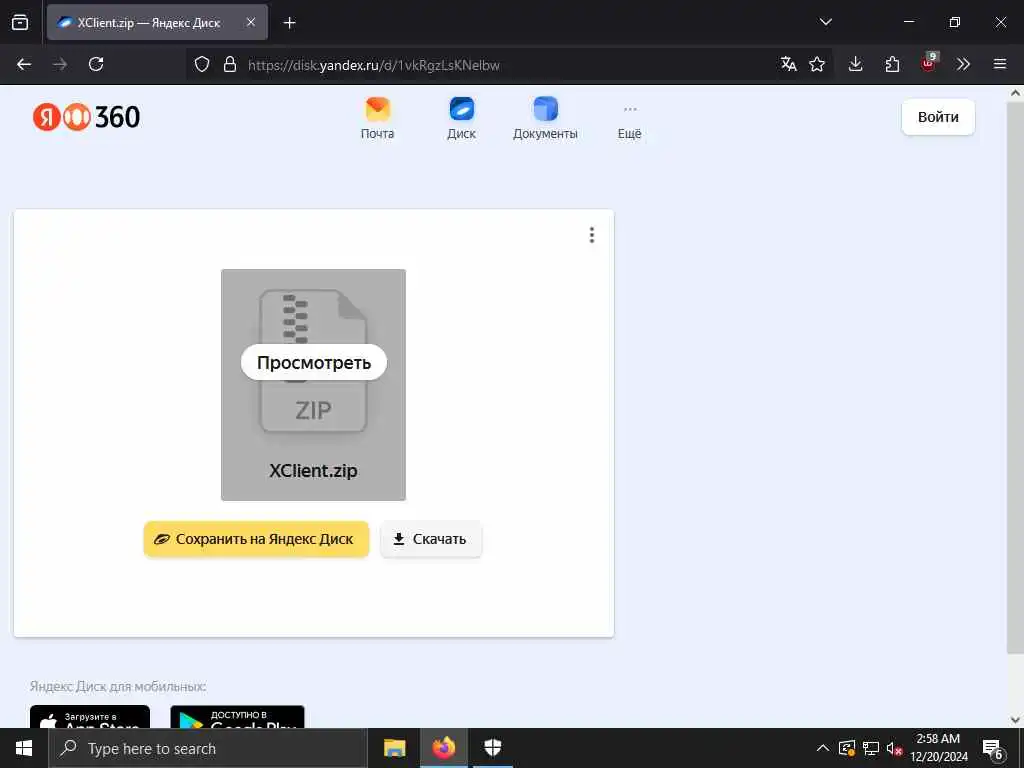This screenshot has height=768, width=1024.
Task: Open File Explorer from taskbar
Action: [x=394, y=748]
